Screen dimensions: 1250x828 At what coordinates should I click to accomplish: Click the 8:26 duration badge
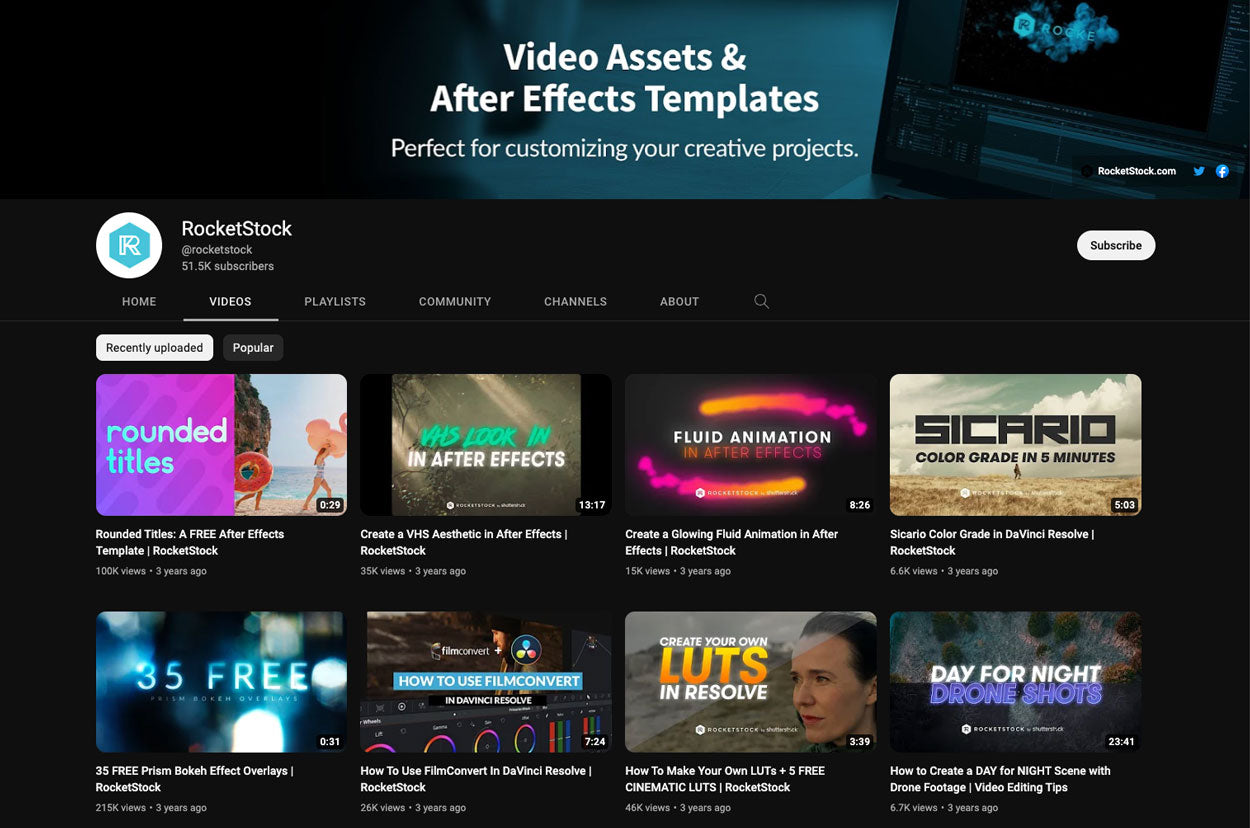click(x=860, y=505)
